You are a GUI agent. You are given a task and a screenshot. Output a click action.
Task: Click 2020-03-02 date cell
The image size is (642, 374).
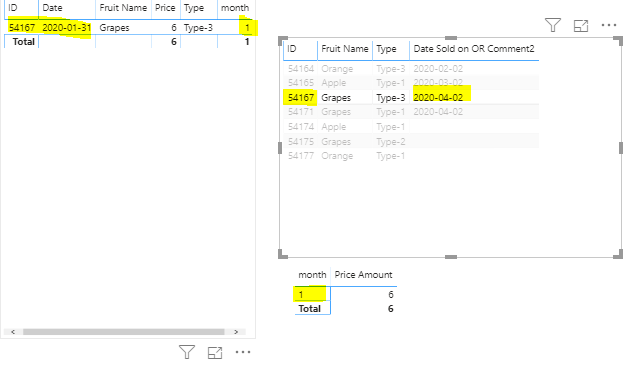[438, 83]
